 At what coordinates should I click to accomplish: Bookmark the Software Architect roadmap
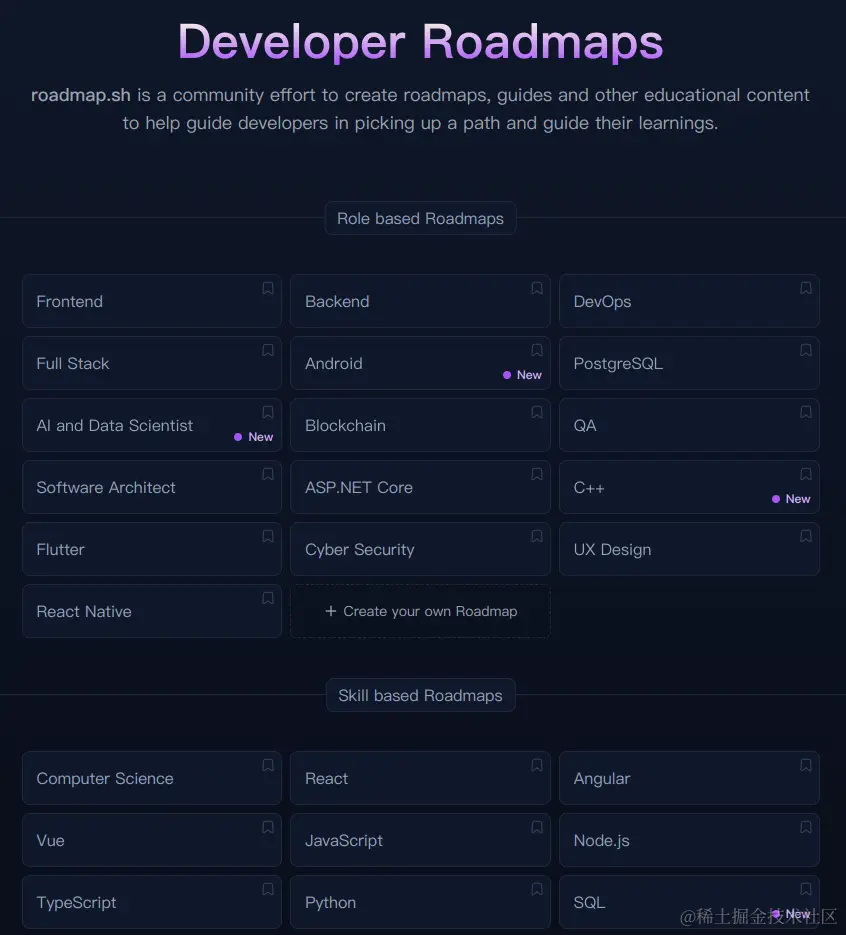[x=268, y=475]
